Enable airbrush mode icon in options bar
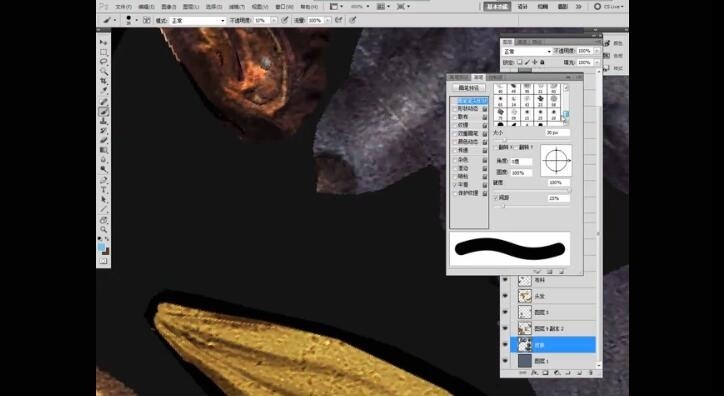Image resolution: width=724 pixels, height=396 pixels. click(x=339, y=20)
